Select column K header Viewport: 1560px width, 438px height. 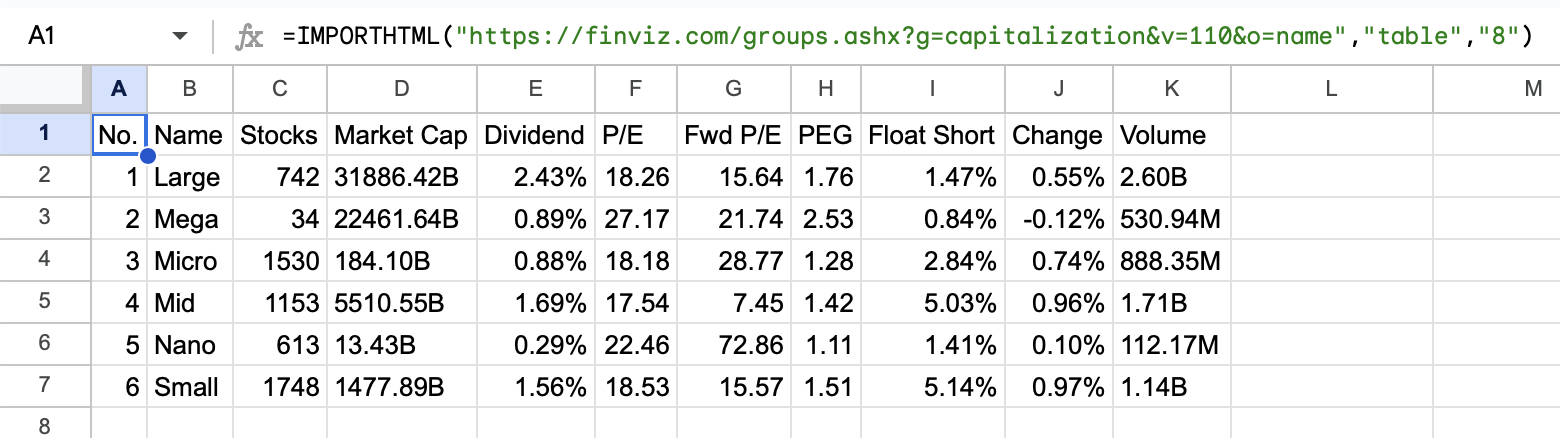click(1172, 89)
